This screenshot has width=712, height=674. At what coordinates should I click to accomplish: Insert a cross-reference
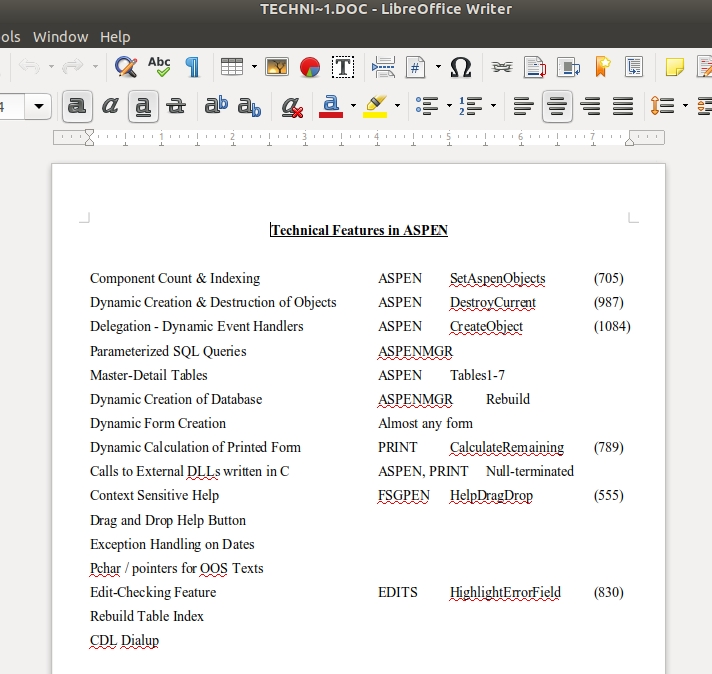pyautogui.click(x=634, y=67)
